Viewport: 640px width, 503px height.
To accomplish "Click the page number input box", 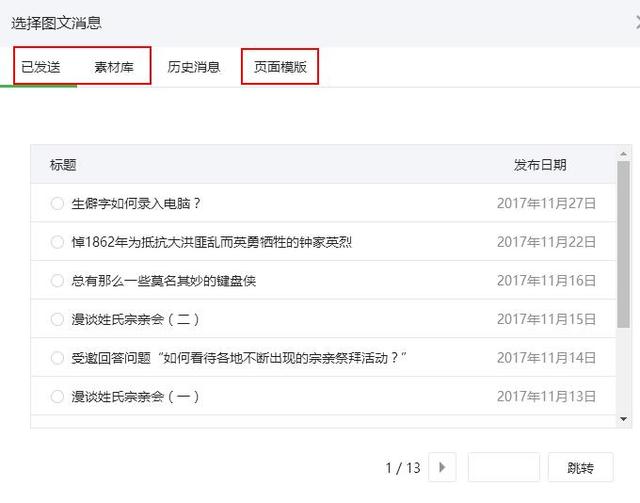I will 503,467.
